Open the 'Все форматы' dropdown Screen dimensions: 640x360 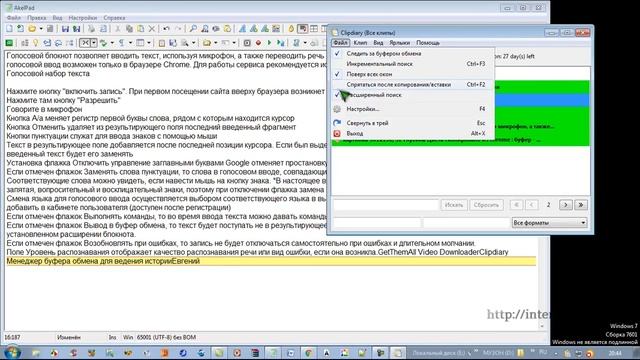click(x=550, y=223)
